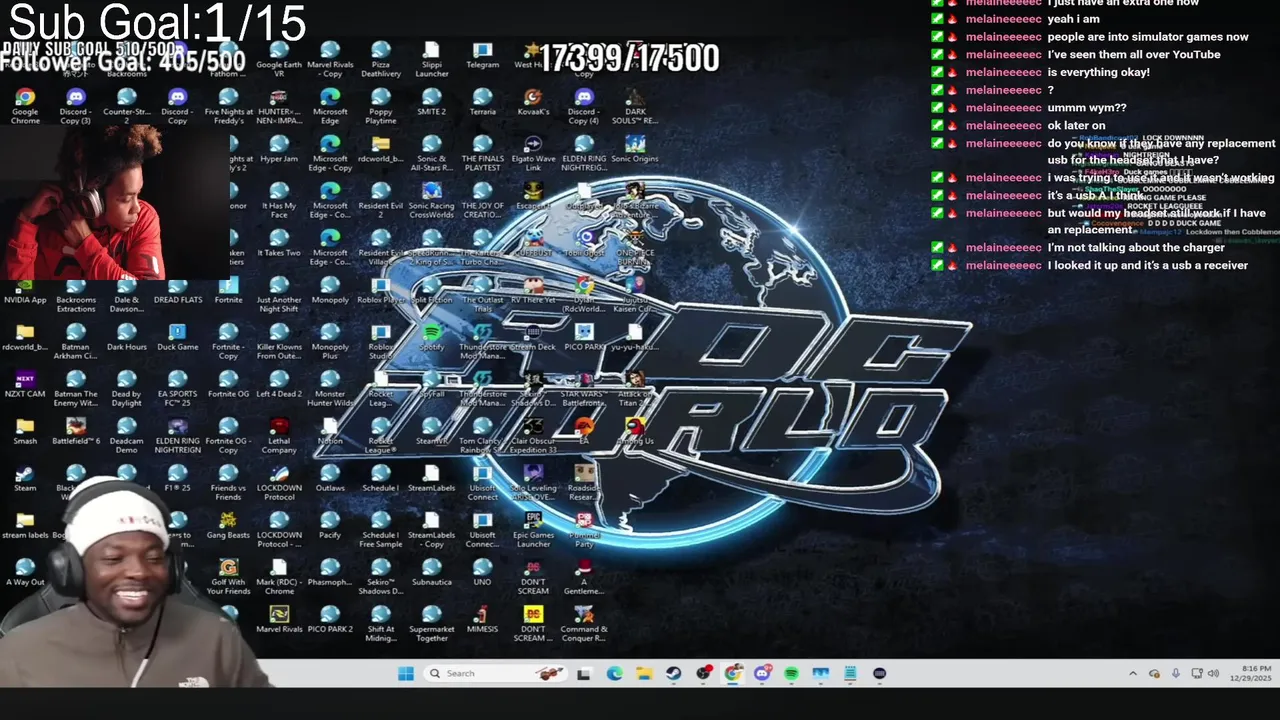Launch the Subnautica desktop shortcut
Image resolution: width=1280 pixels, height=720 pixels.
pos(432,572)
